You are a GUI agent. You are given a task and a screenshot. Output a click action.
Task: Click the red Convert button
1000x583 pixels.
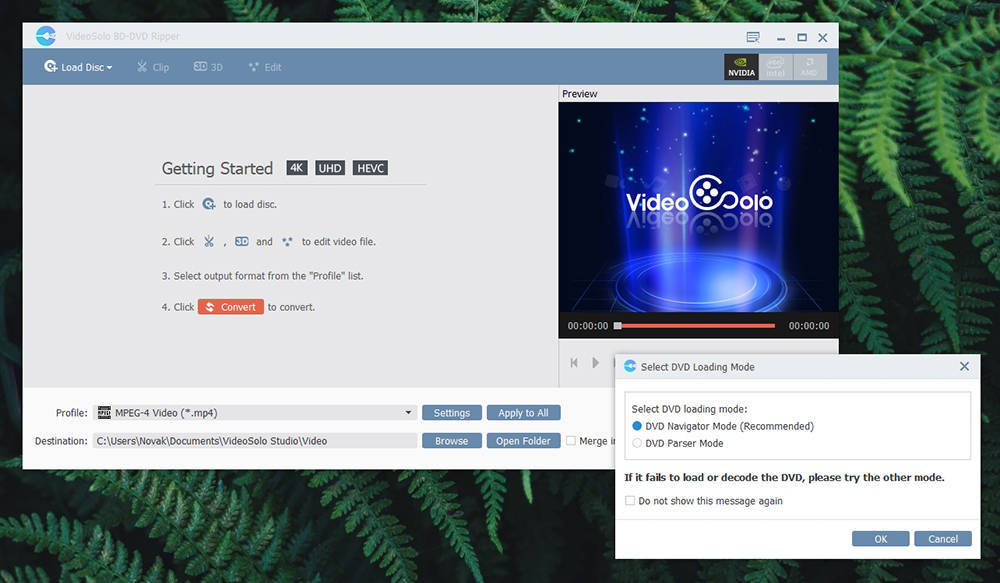point(230,307)
